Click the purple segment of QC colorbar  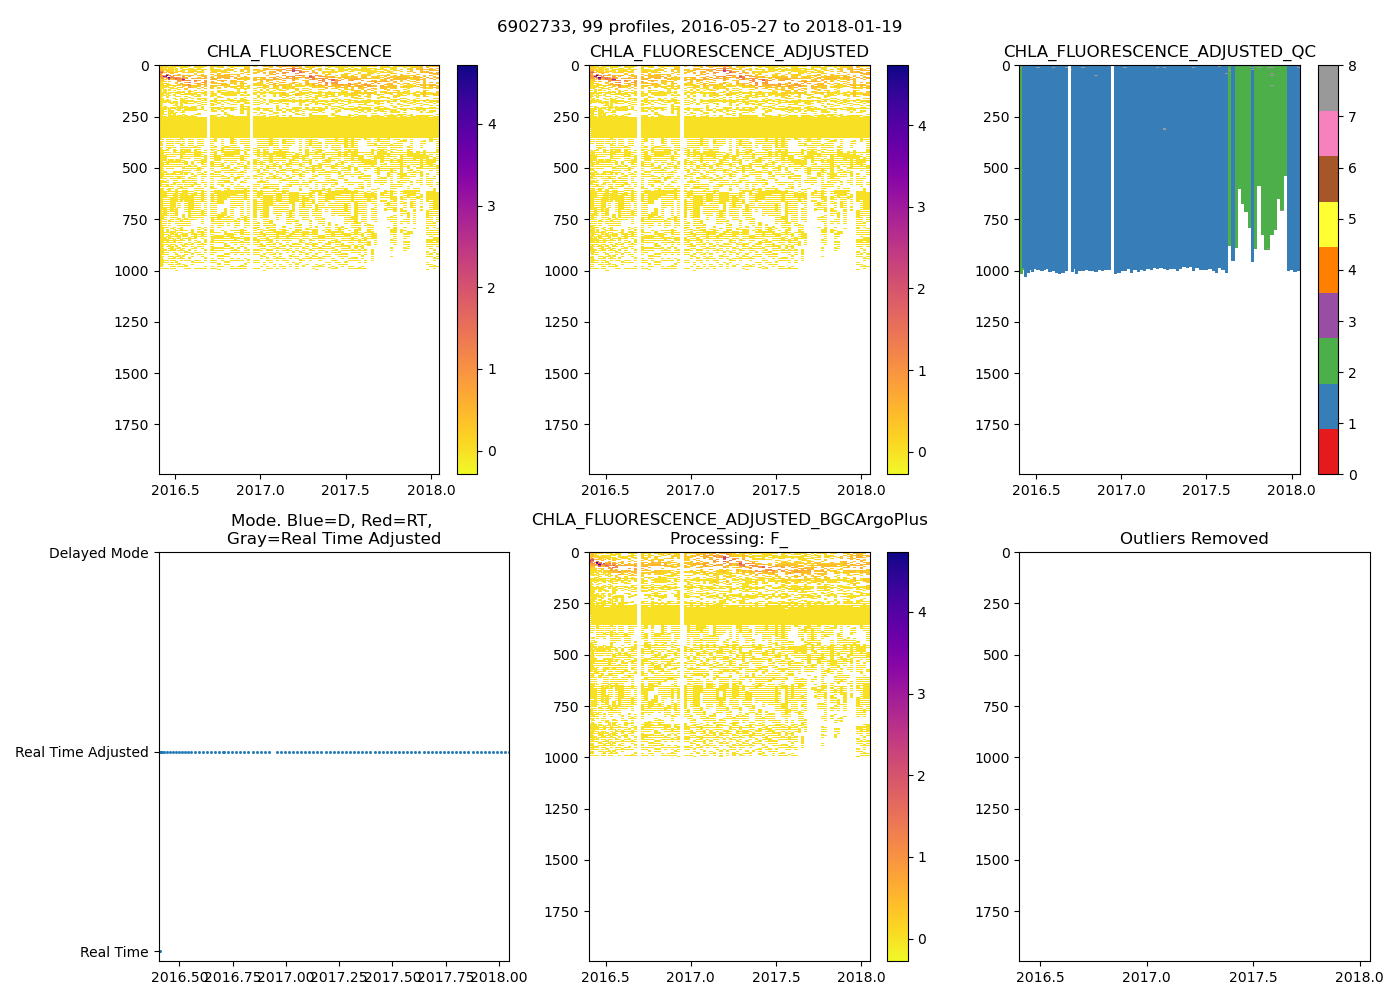tap(1328, 316)
